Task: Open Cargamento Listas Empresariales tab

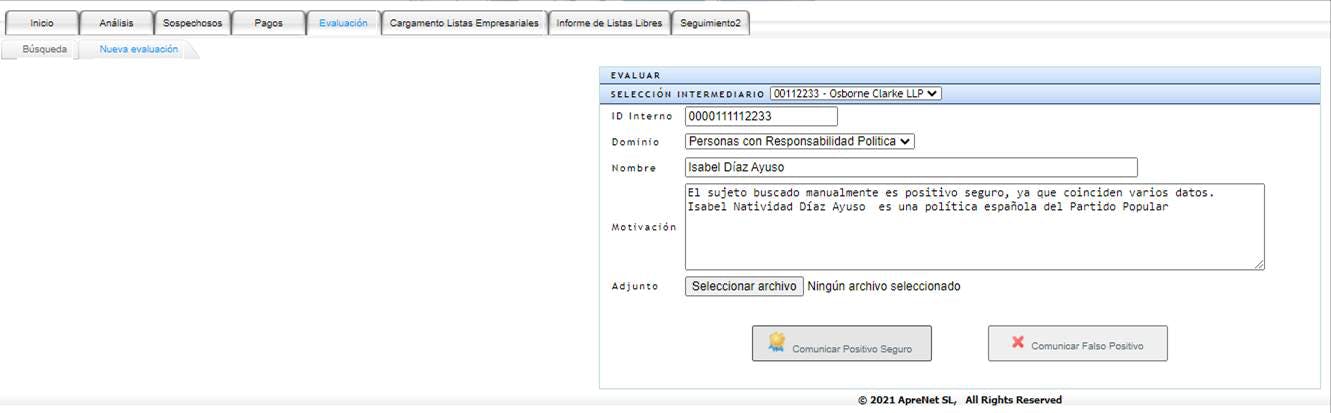Action: click(x=464, y=23)
